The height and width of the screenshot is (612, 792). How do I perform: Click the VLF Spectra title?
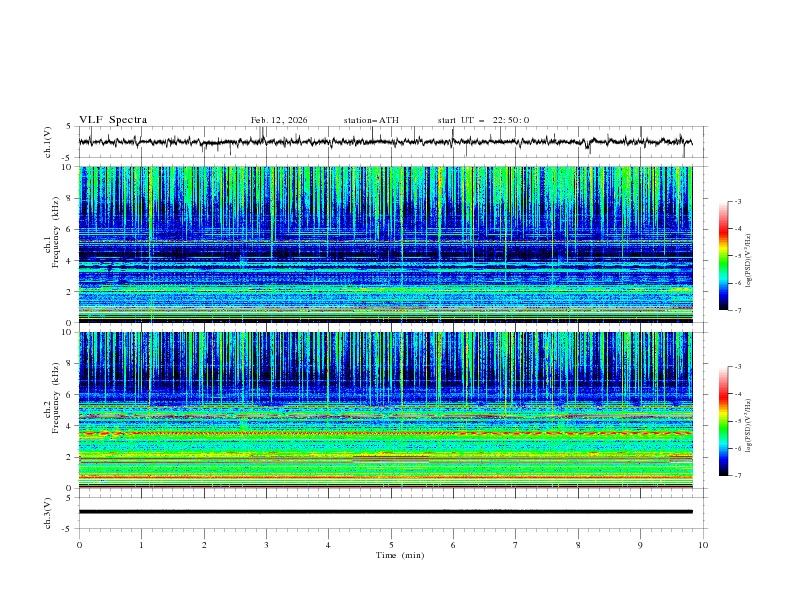[x=113, y=120]
